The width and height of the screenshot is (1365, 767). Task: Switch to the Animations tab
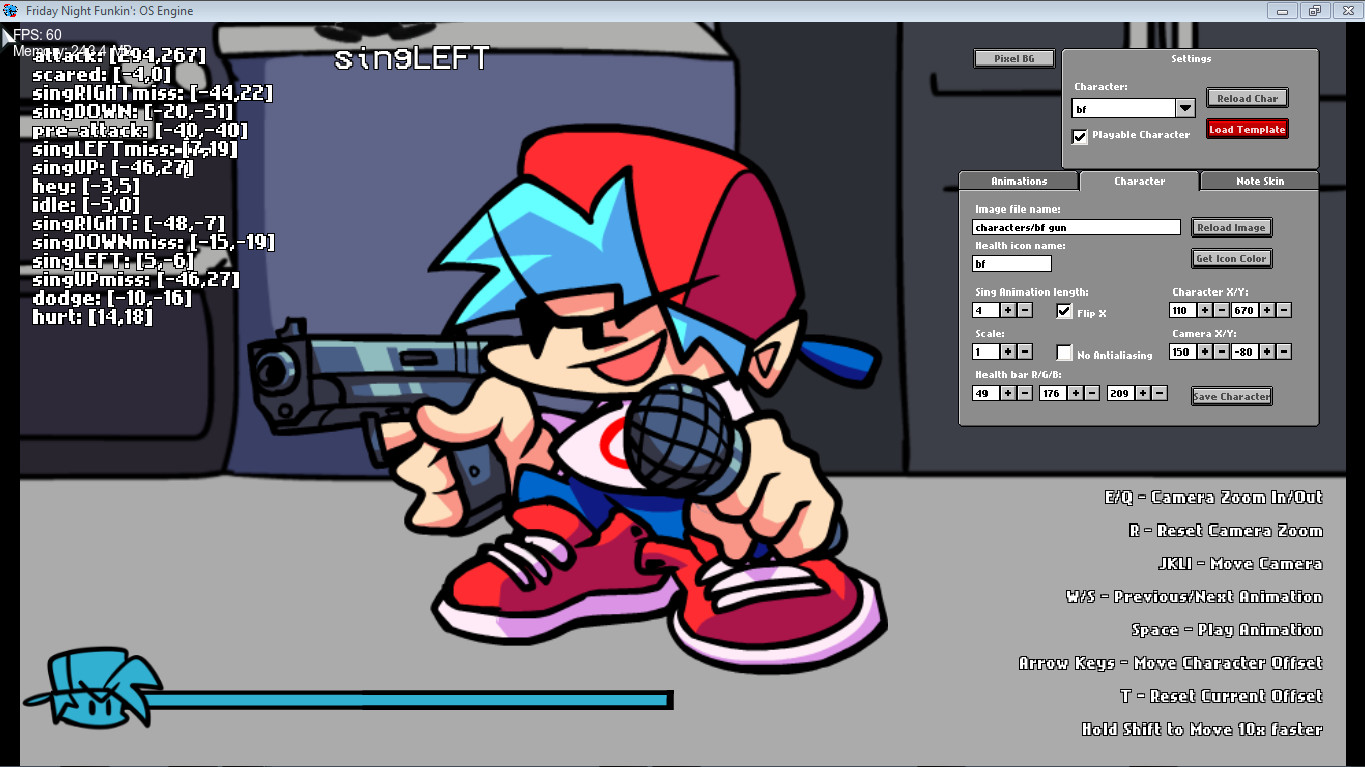tap(1018, 181)
